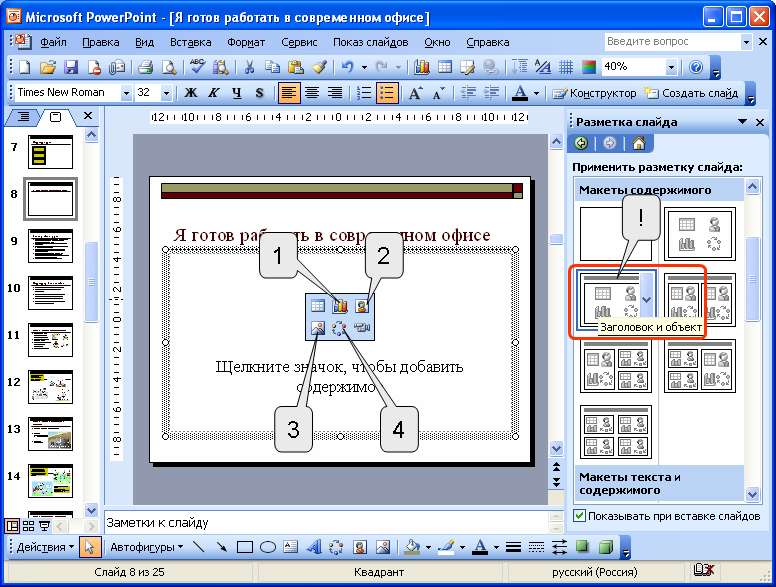Open the Автофигуры dropdown

146,547
